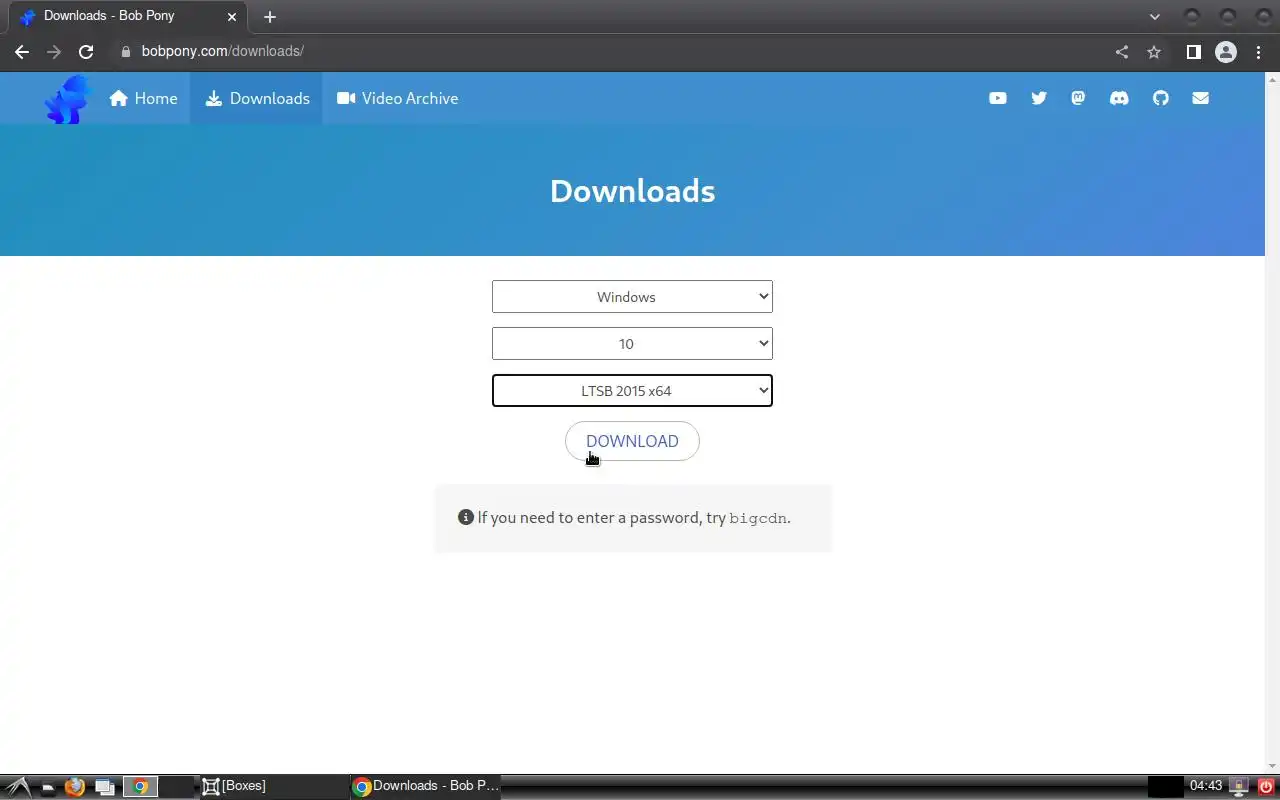This screenshot has width=1280, height=800.
Task: Navigate to Home in site menu
Action: pyautogui.click(x=144, y=98)
